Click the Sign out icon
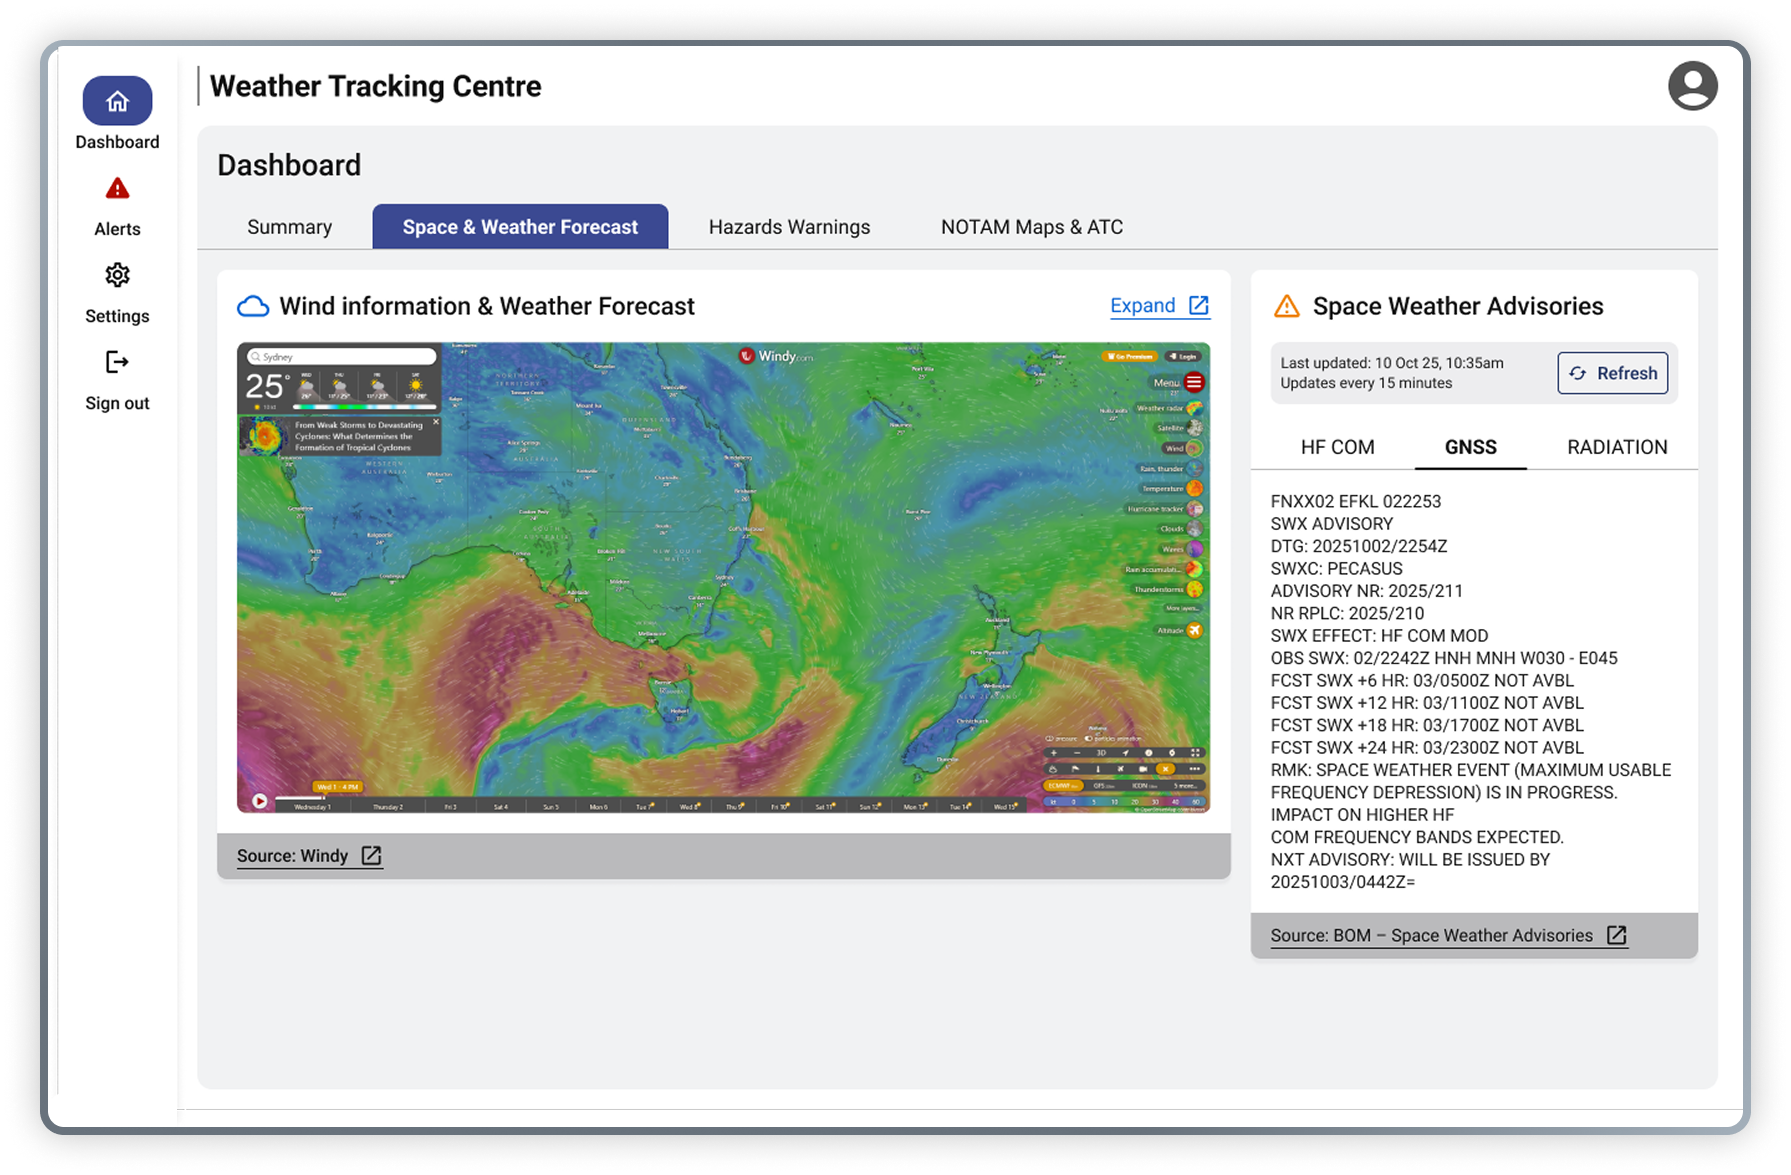The image size is (1791, 1175). [x=117, y=362]
